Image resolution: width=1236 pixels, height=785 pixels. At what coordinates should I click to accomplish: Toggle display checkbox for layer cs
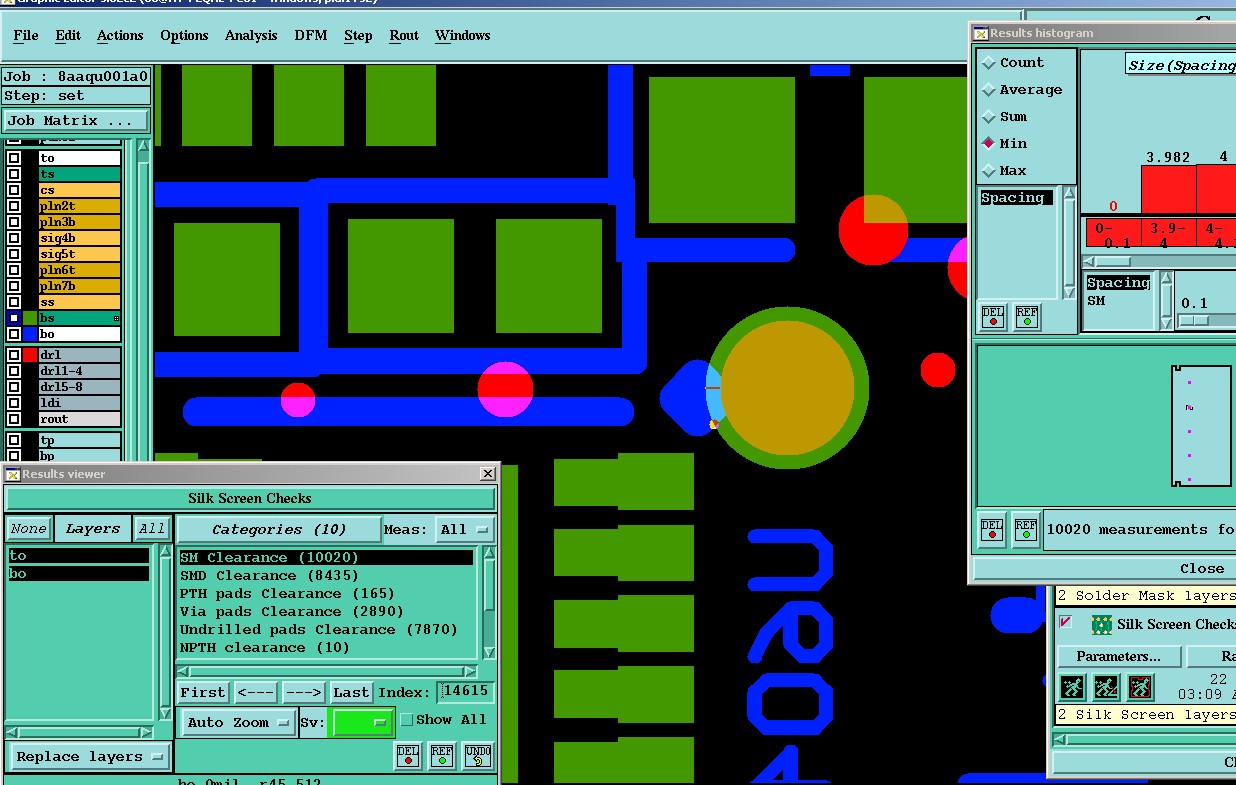14,190
